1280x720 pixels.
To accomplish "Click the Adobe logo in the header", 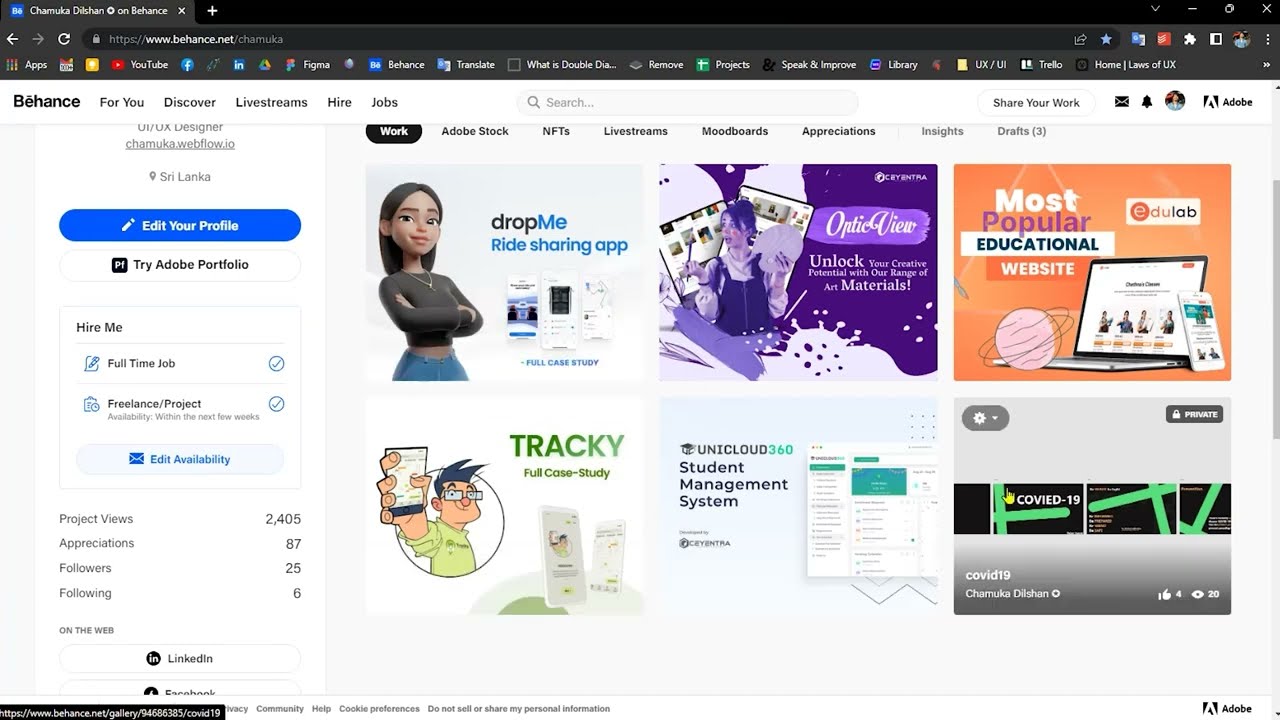I will pyautogui.click(x=1227, y=102).
